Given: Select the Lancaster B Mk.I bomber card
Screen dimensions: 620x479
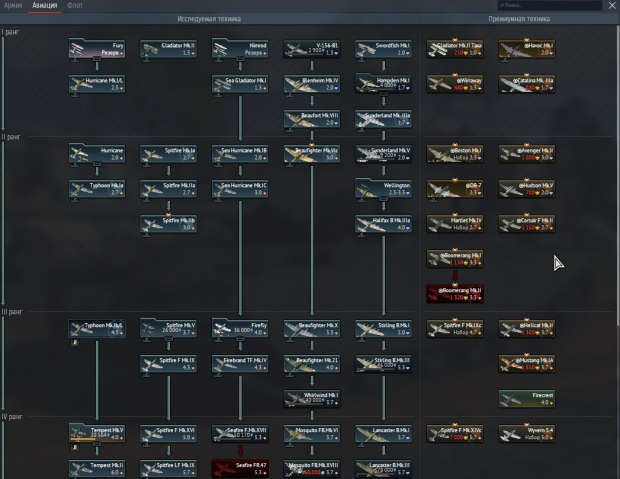Looking at the screenshot, I should pyautogui.click(x=383, y=434).
